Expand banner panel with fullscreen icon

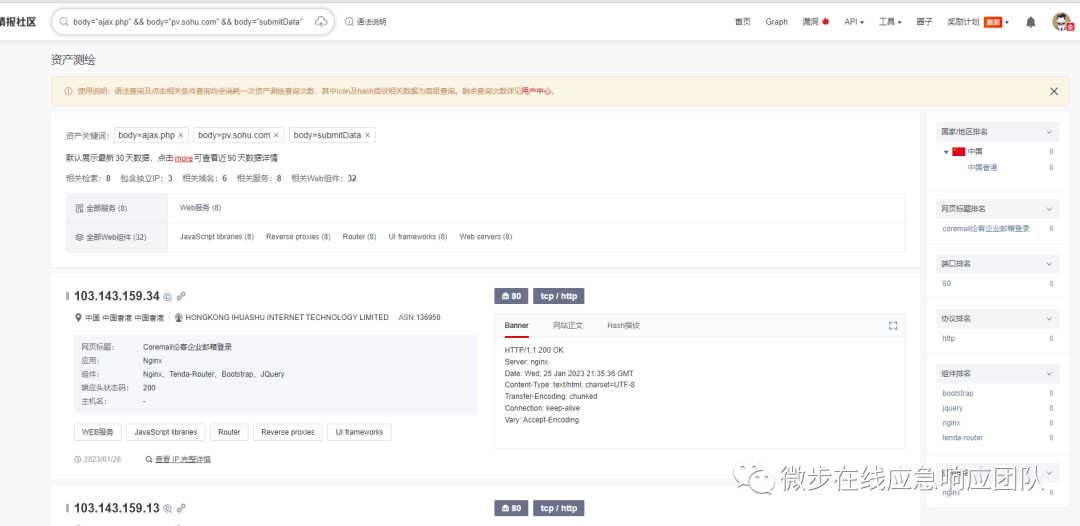coord(893,326)
